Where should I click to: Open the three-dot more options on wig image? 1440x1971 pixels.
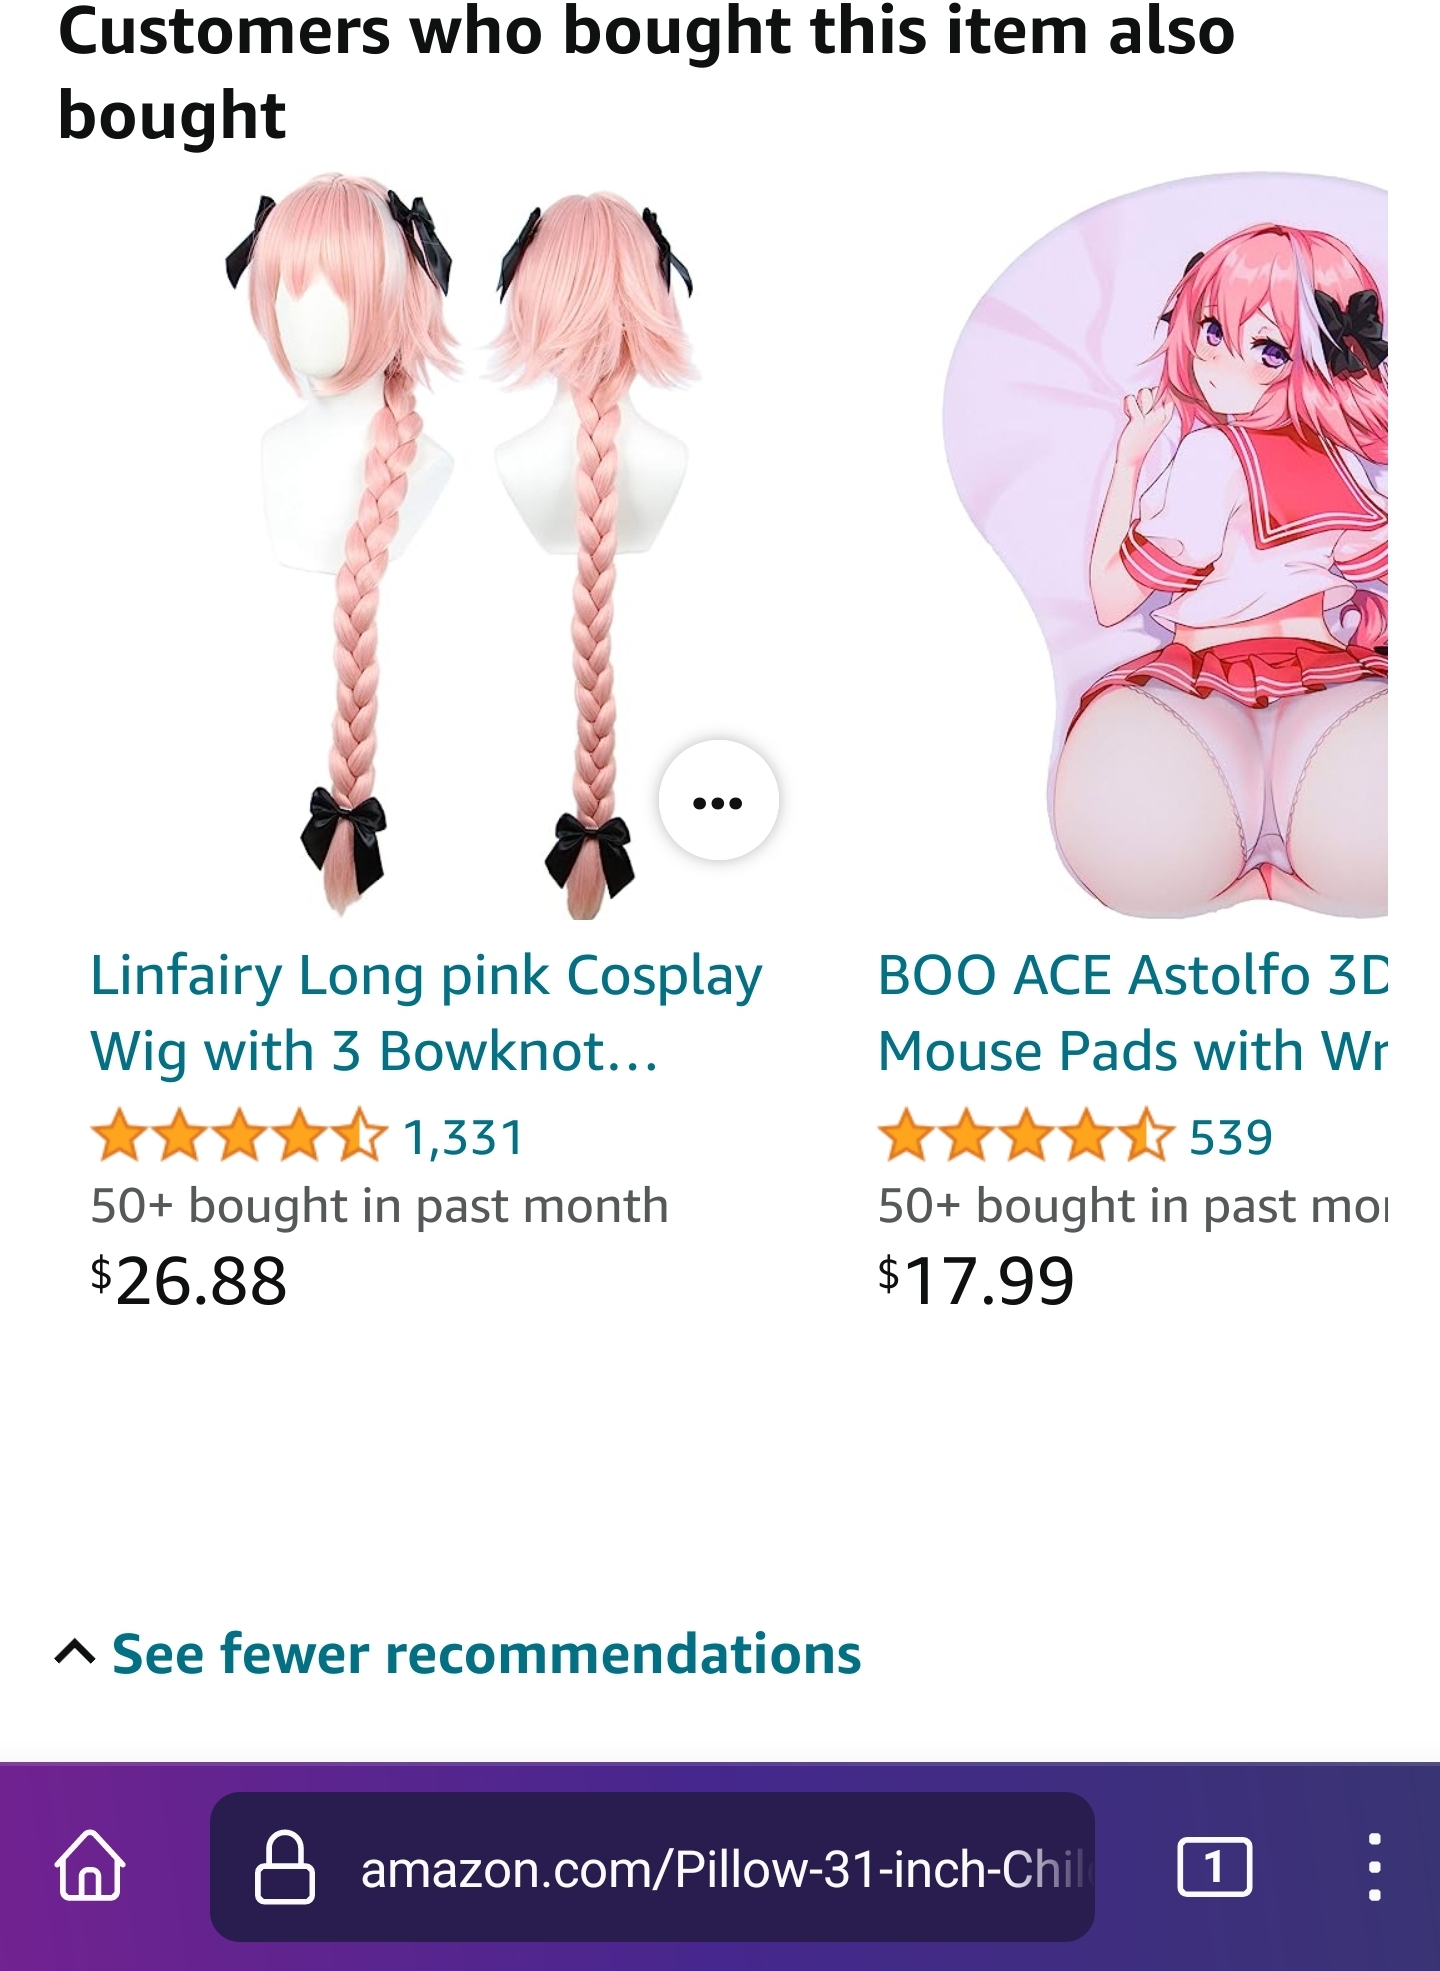point(718,801)
